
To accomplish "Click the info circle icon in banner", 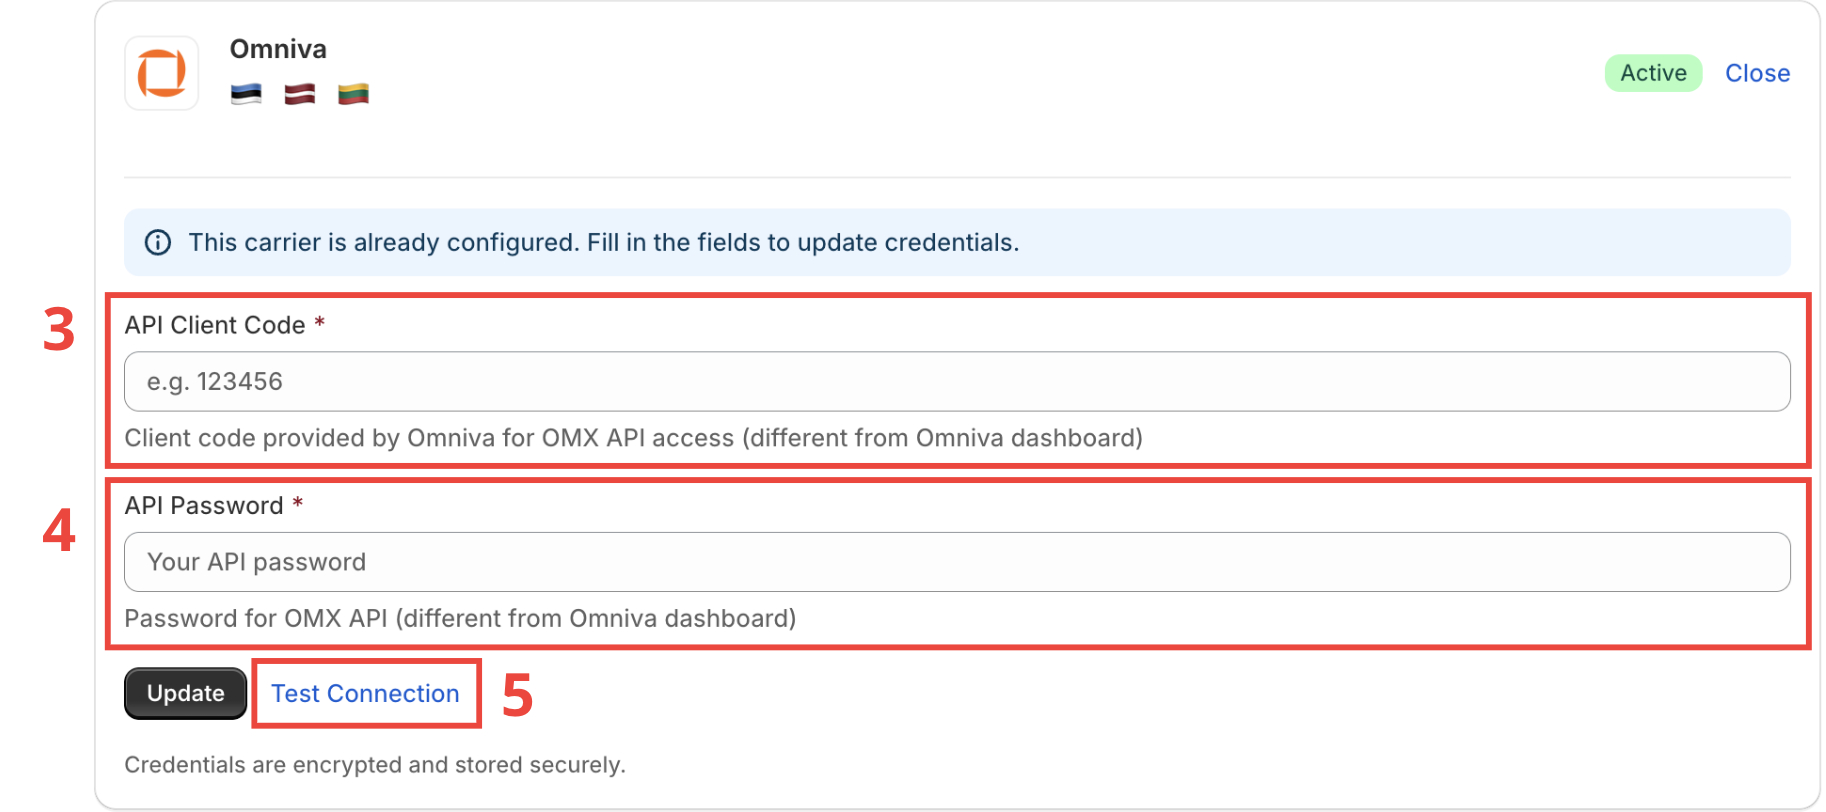I will pos(158,243).
